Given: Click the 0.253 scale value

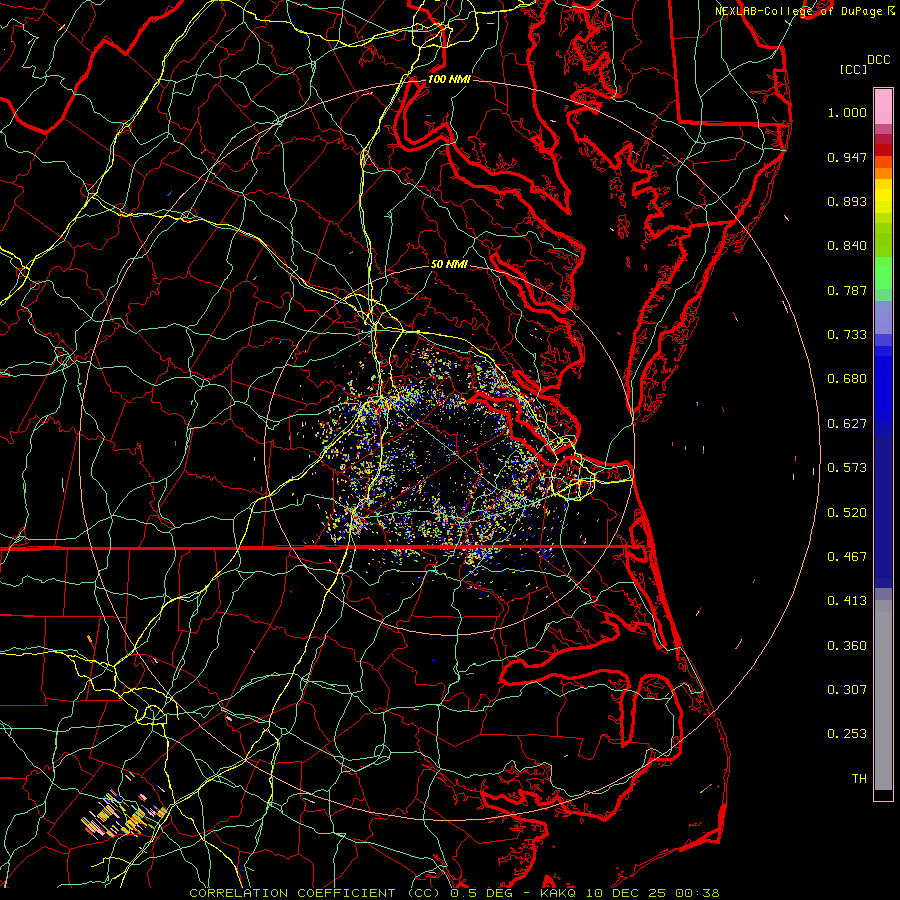Looking at the screenshot, I should click(847, 734).
